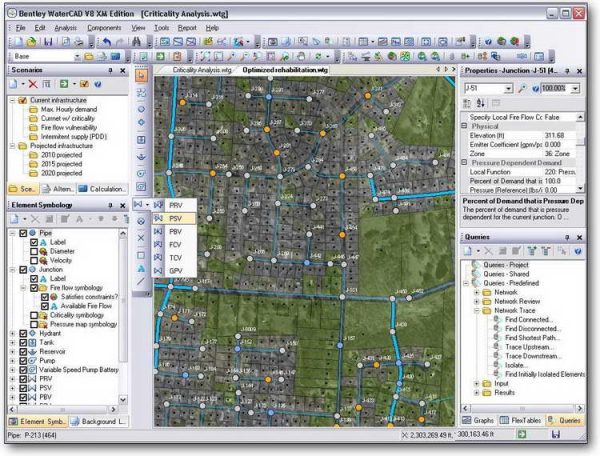The width and height of the screenshot is (600, 456).
Task: Click red X delete icon in Scenarios
Action: pos(33,84)
